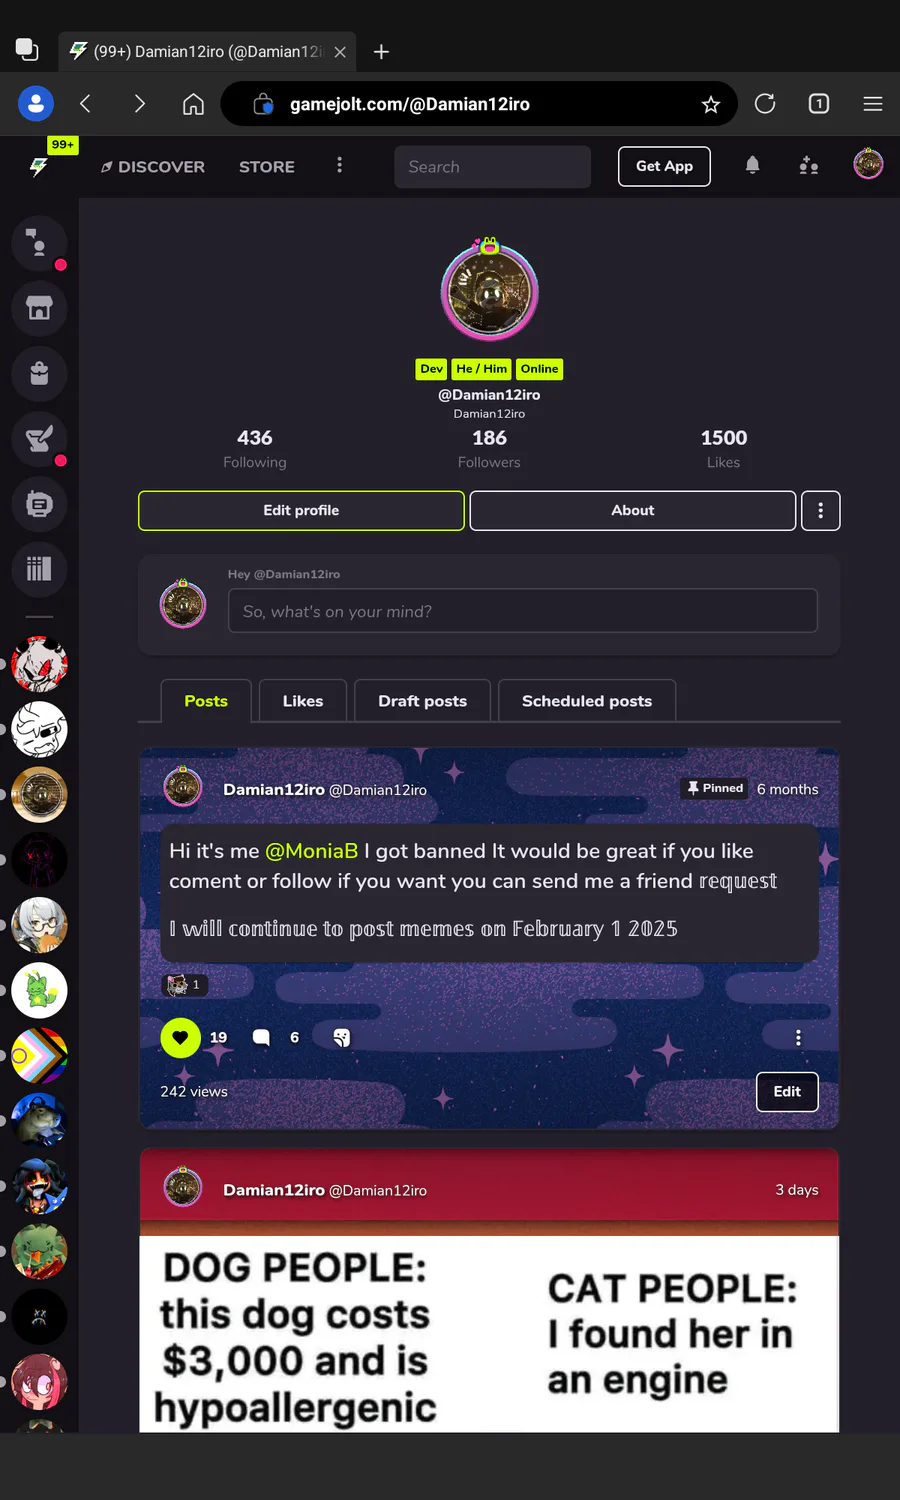Reload the page in browser

coord(765,104)
